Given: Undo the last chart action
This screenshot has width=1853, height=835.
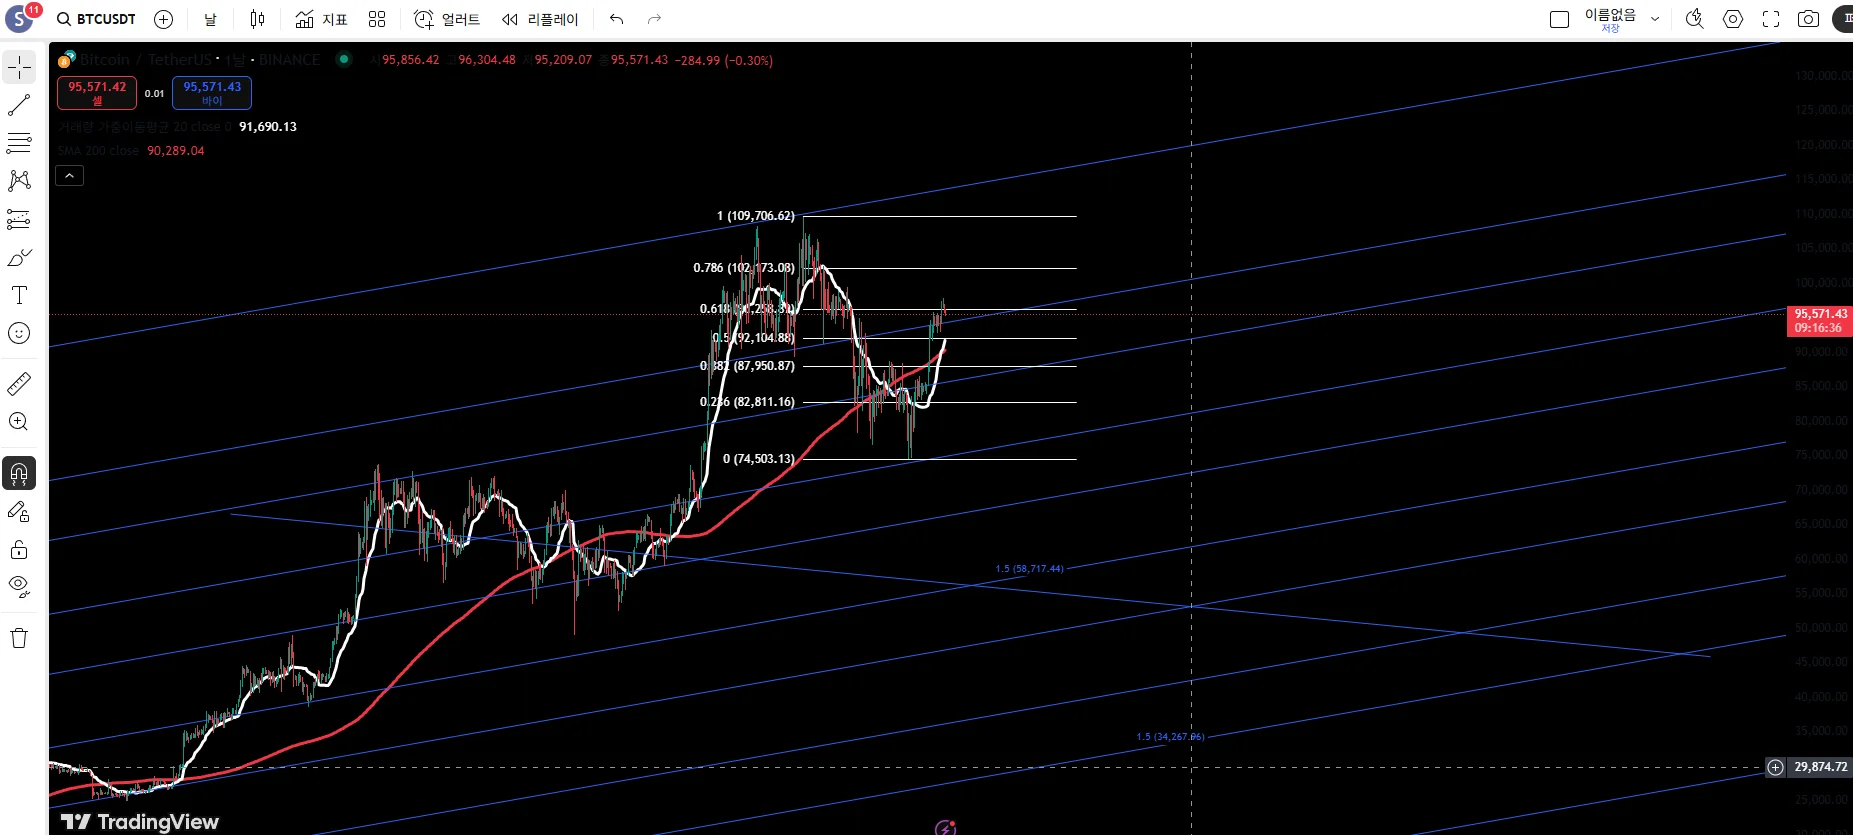Looking at the screenshot, I should [x=617, y=19].
